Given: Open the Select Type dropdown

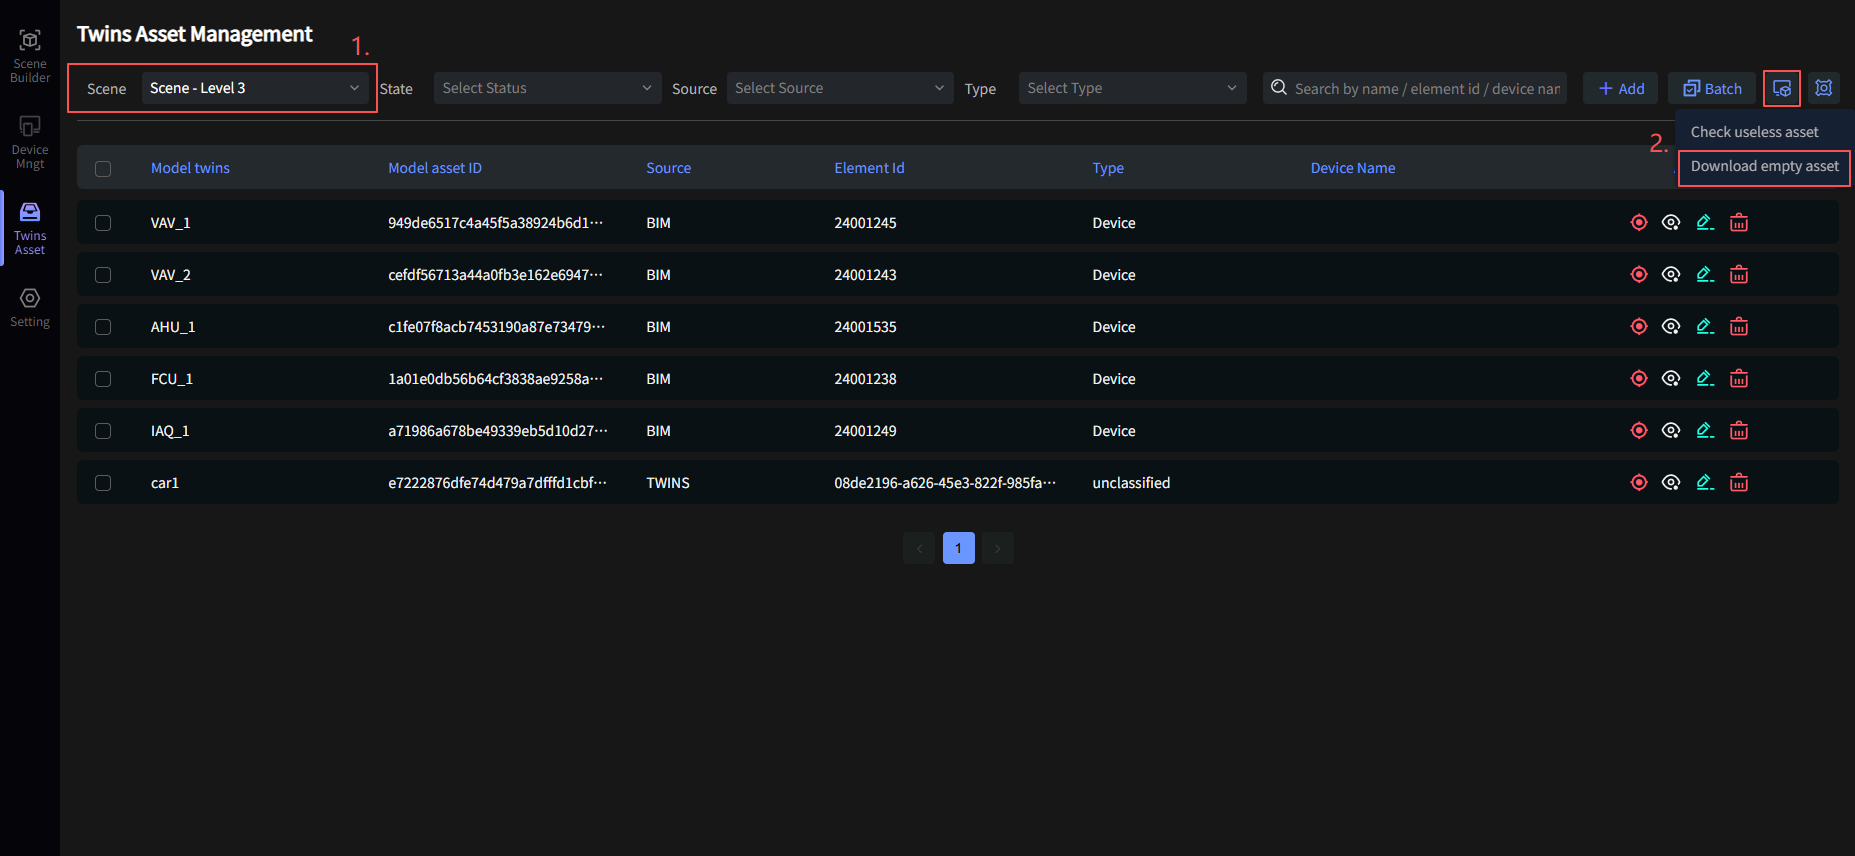Looking at the screenshot, I should [x=1131, y=88].
